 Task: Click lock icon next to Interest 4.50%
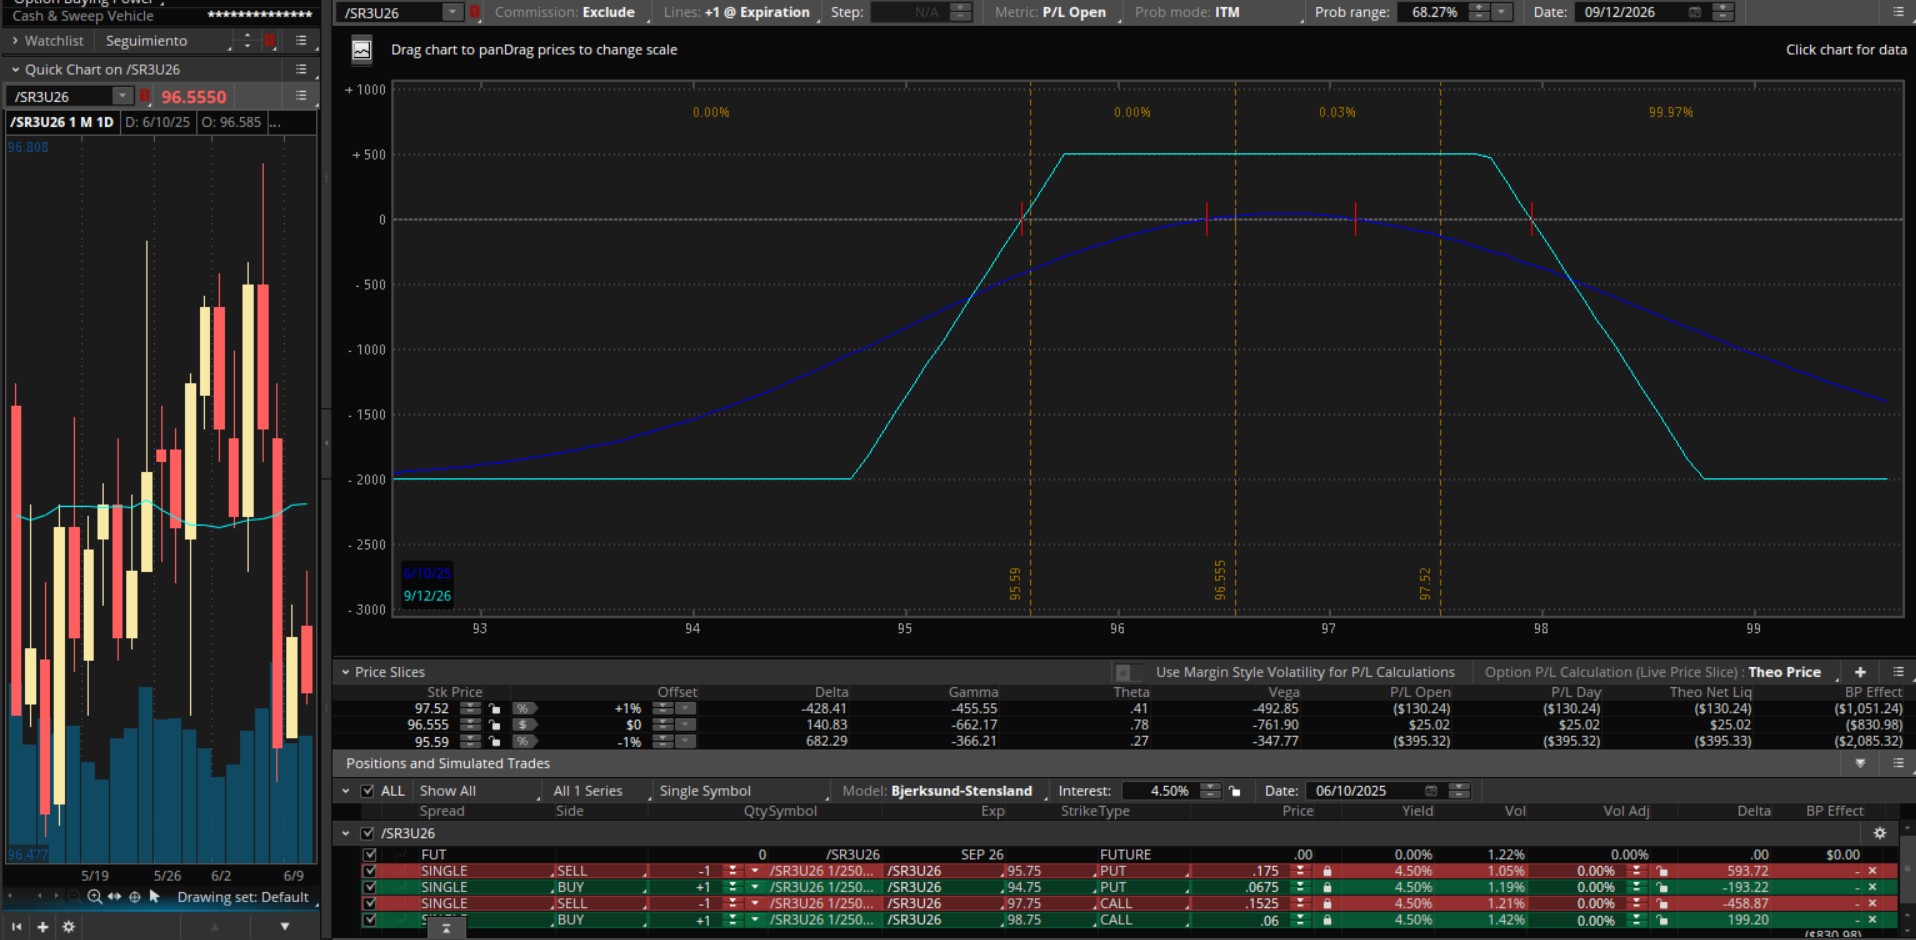1235,791
